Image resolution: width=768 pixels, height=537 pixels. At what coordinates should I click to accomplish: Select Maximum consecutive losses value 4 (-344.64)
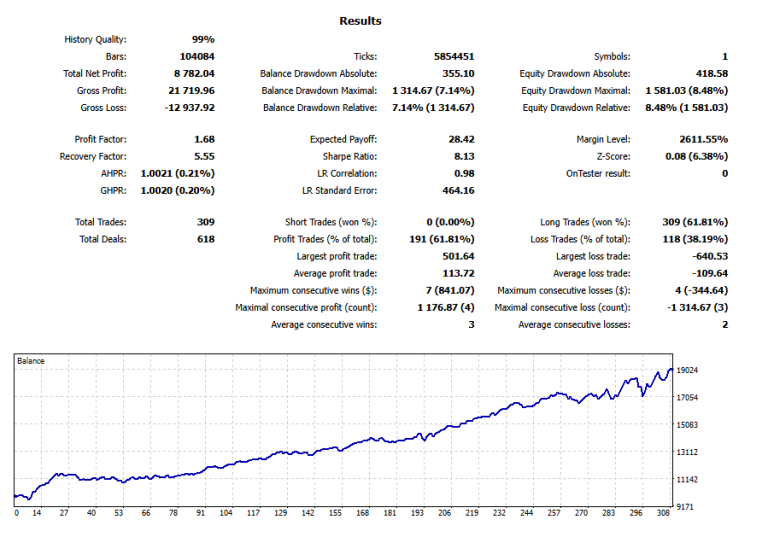(x=701, y=291)
